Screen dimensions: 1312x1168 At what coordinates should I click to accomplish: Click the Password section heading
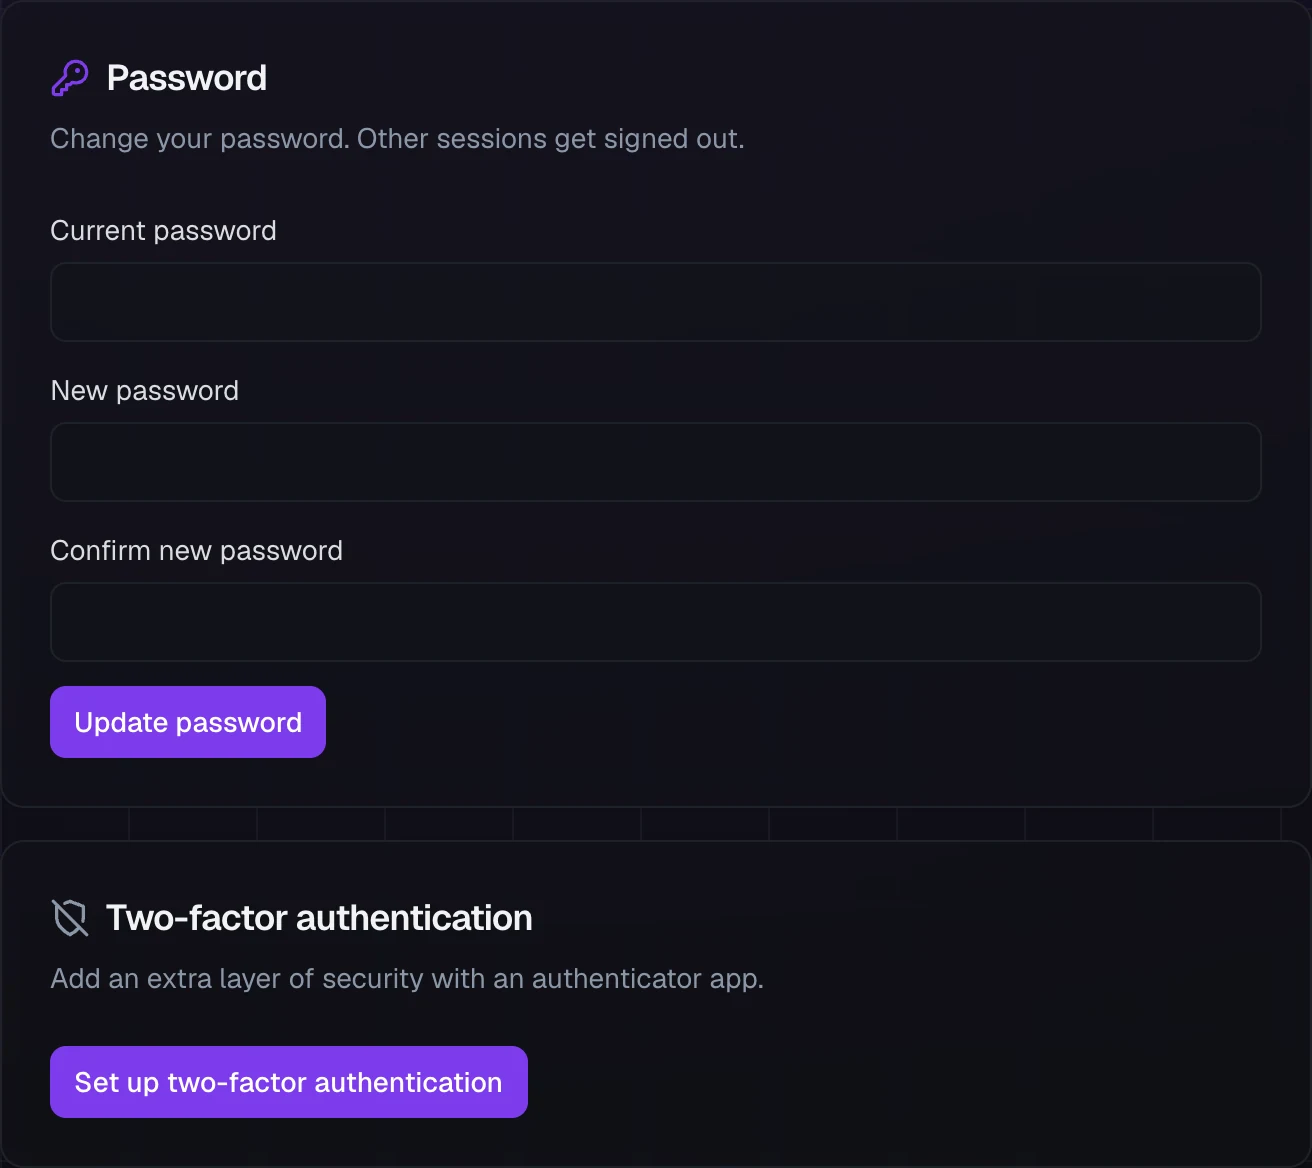[187, 78]
